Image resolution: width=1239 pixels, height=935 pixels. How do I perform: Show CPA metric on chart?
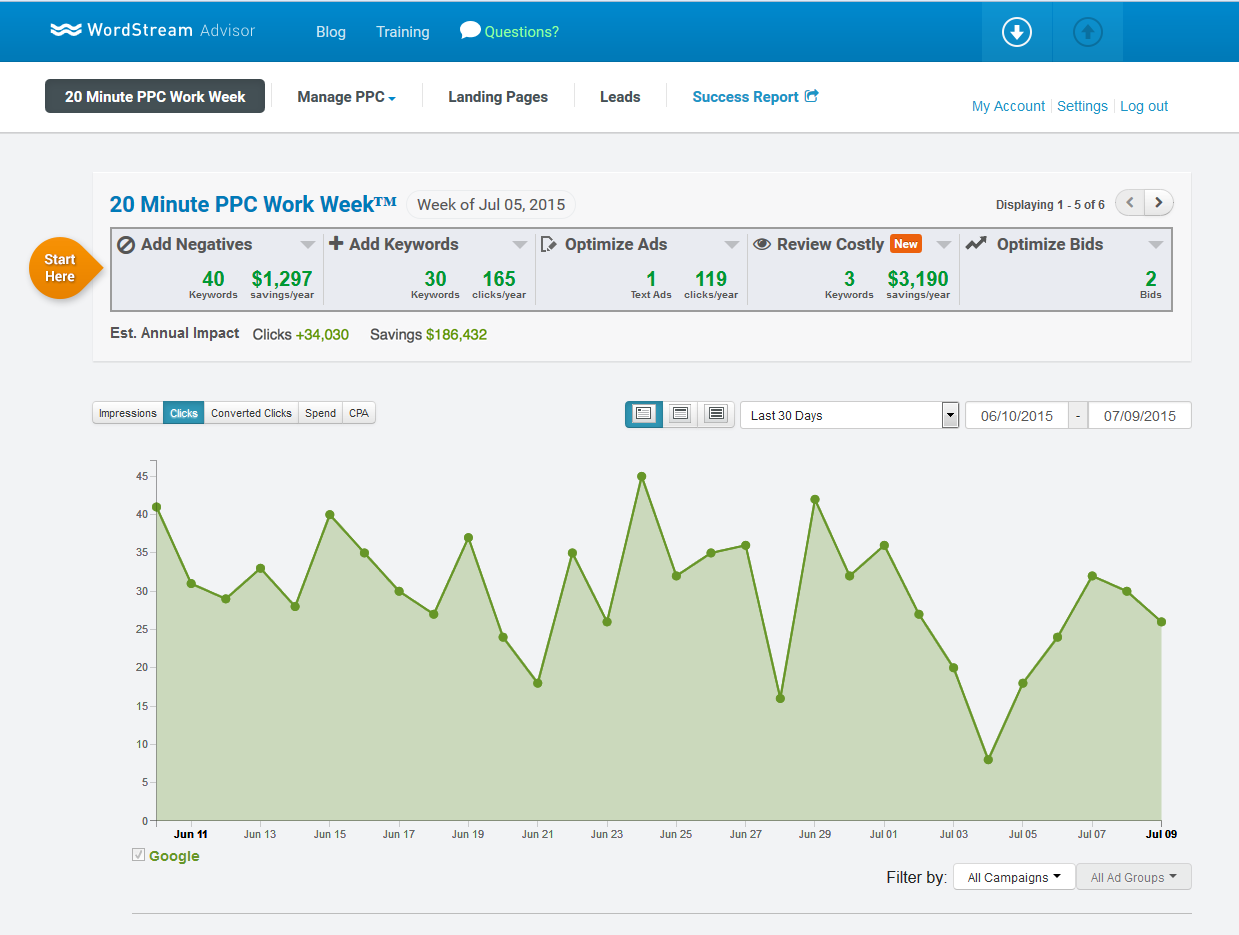click(x=359, y=413)
